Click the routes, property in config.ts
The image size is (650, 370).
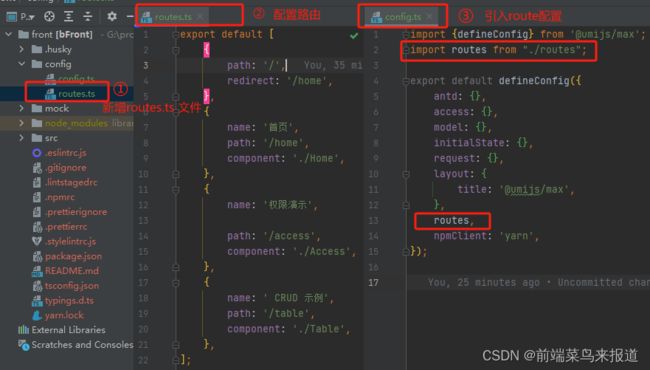point(454,220)
